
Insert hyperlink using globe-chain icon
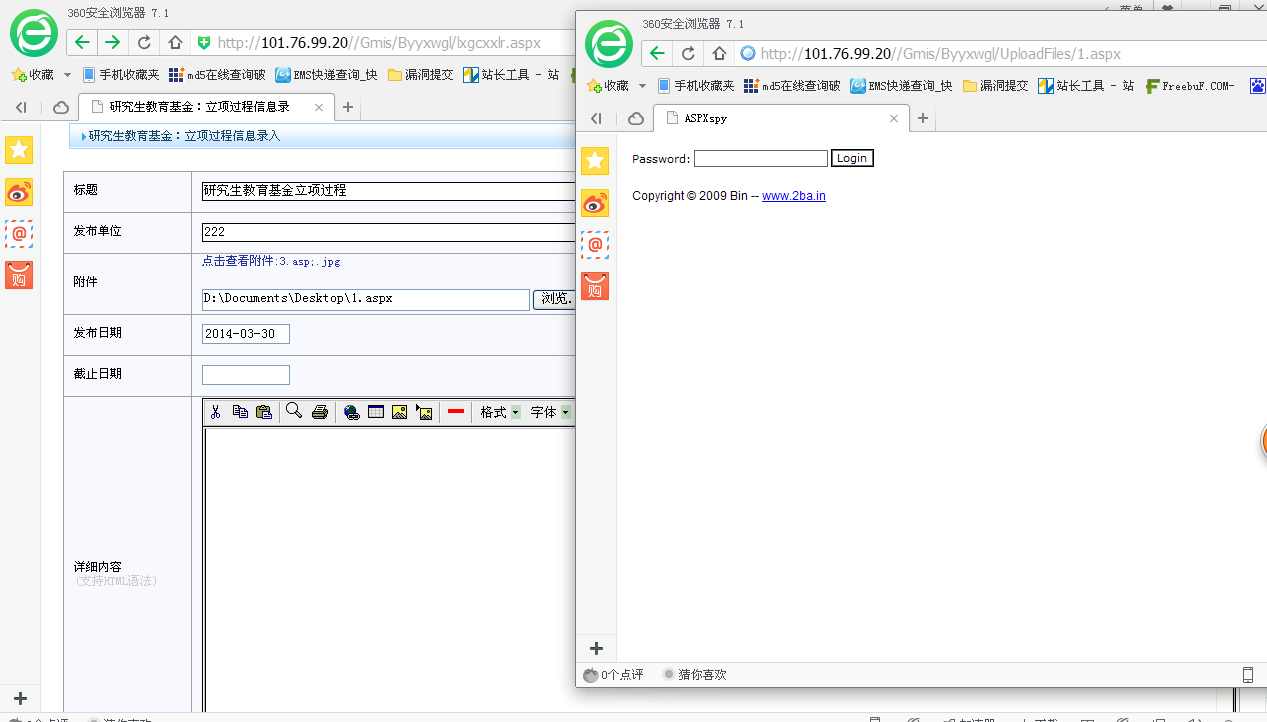[352, 412]
